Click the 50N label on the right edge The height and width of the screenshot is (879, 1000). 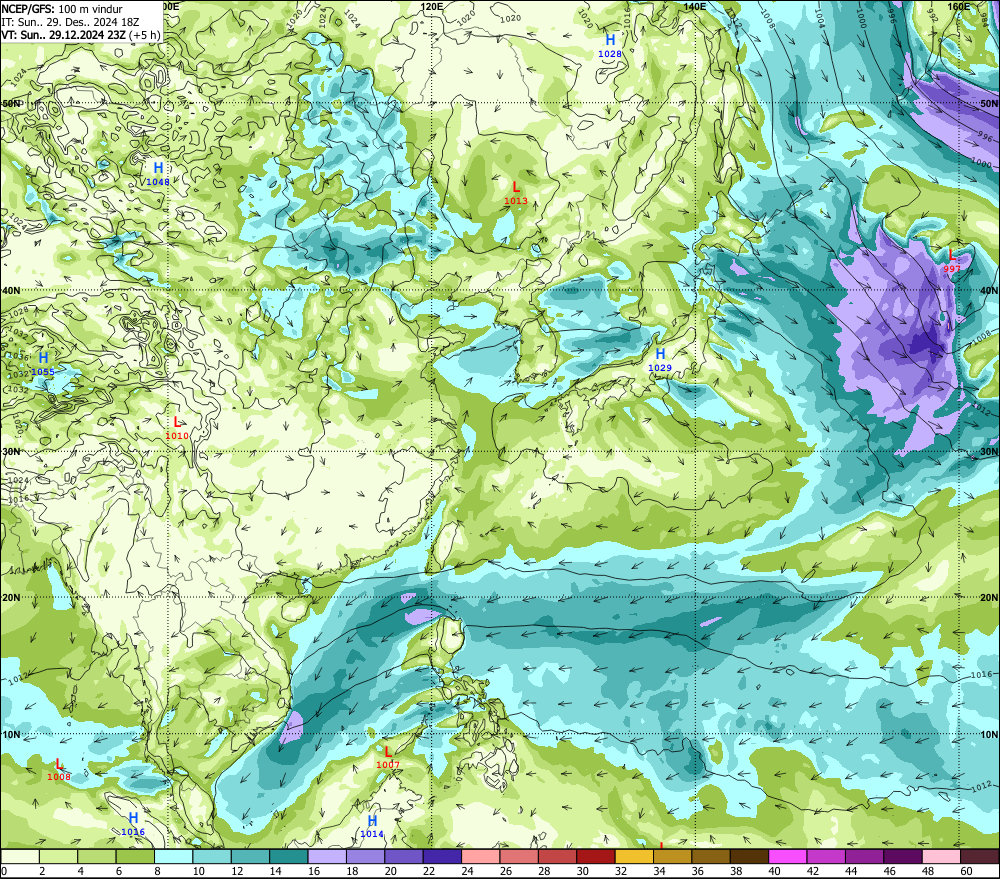989,103
